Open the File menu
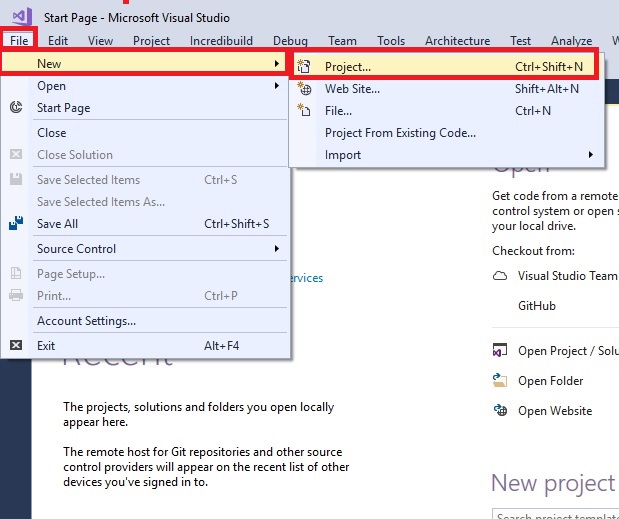 (19, 40)
